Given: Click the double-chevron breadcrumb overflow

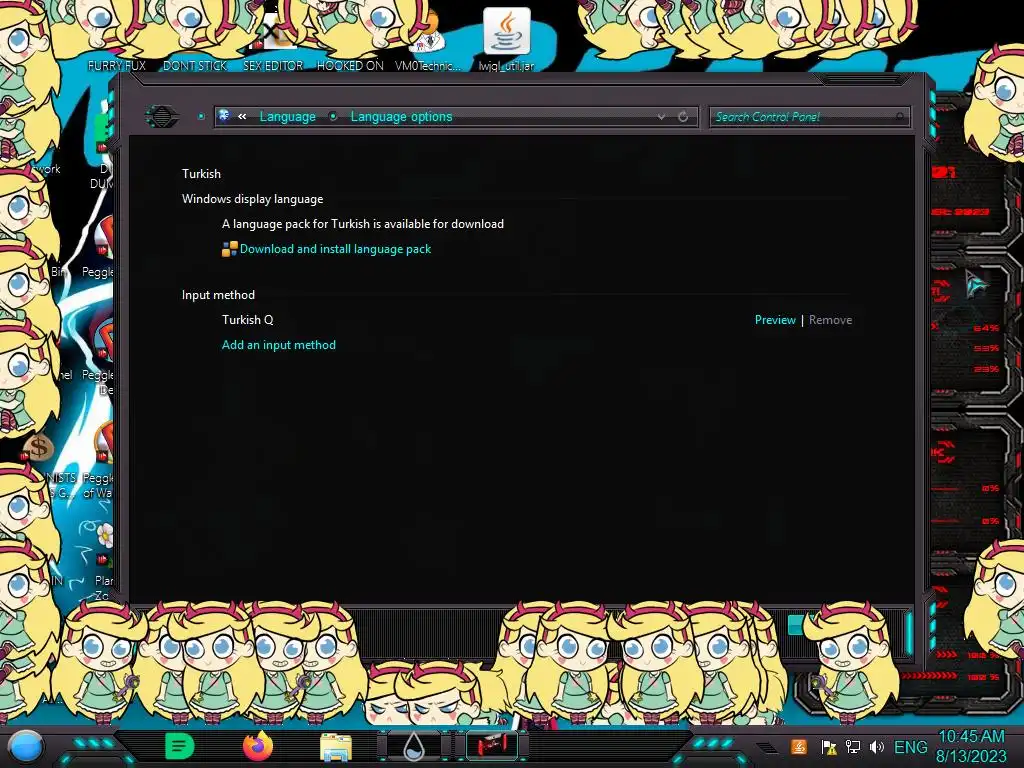Looking at the screenshot, I should [242, 116].
